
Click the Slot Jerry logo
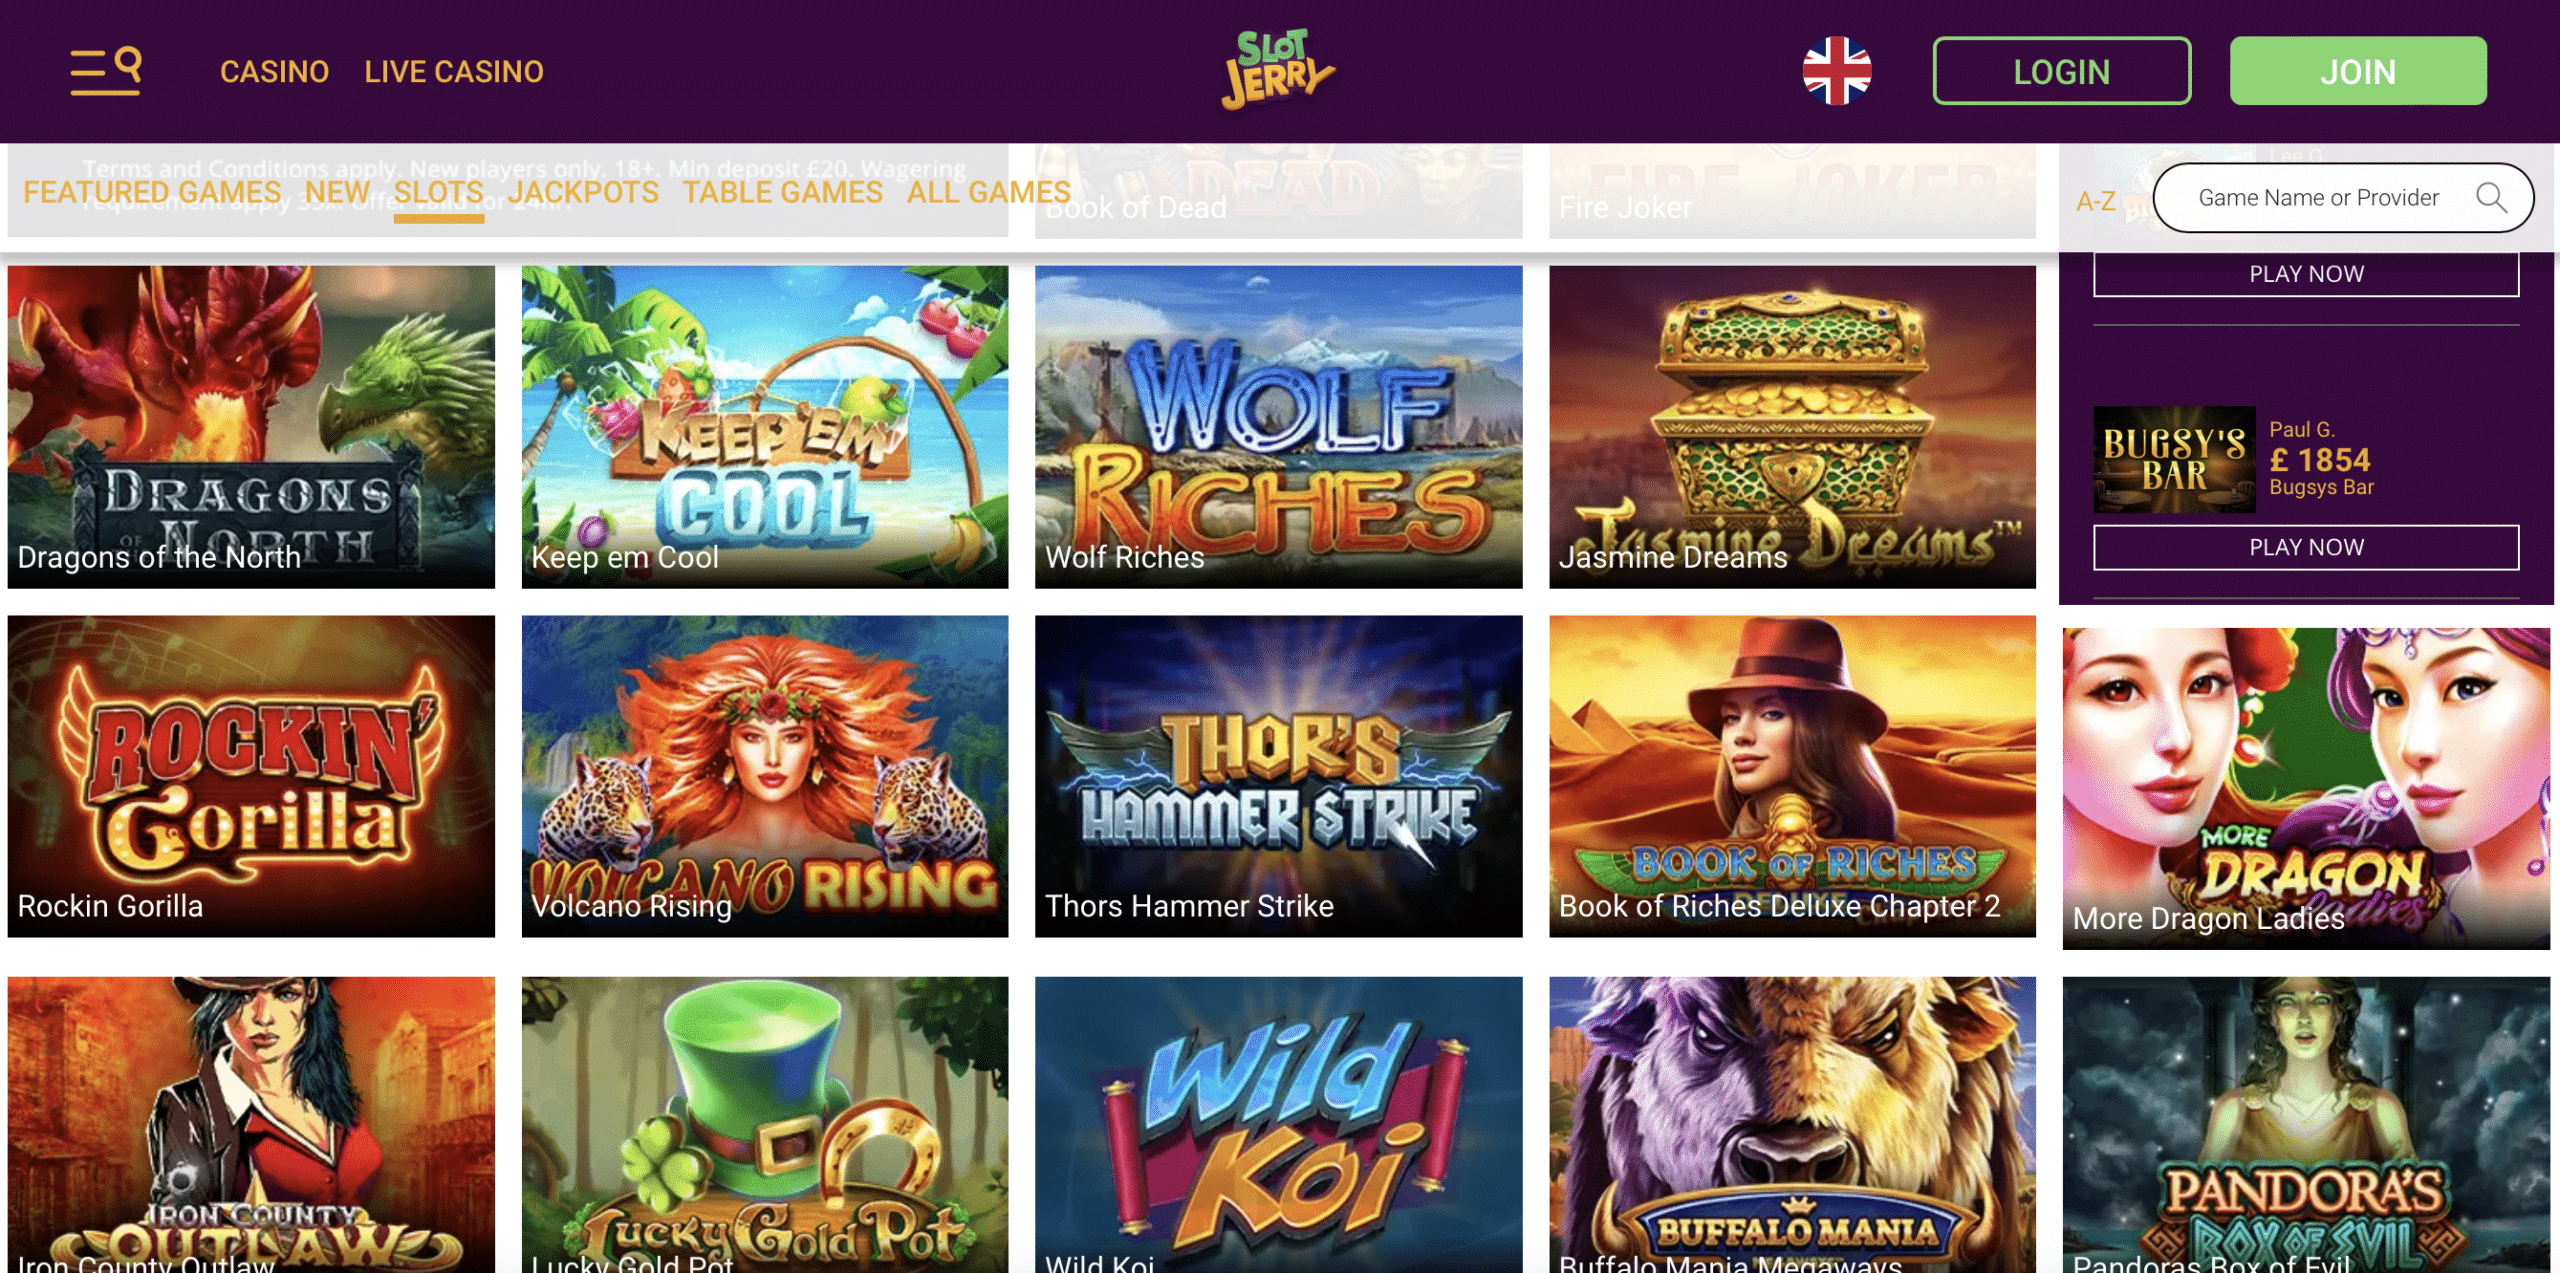point(1279,69)
